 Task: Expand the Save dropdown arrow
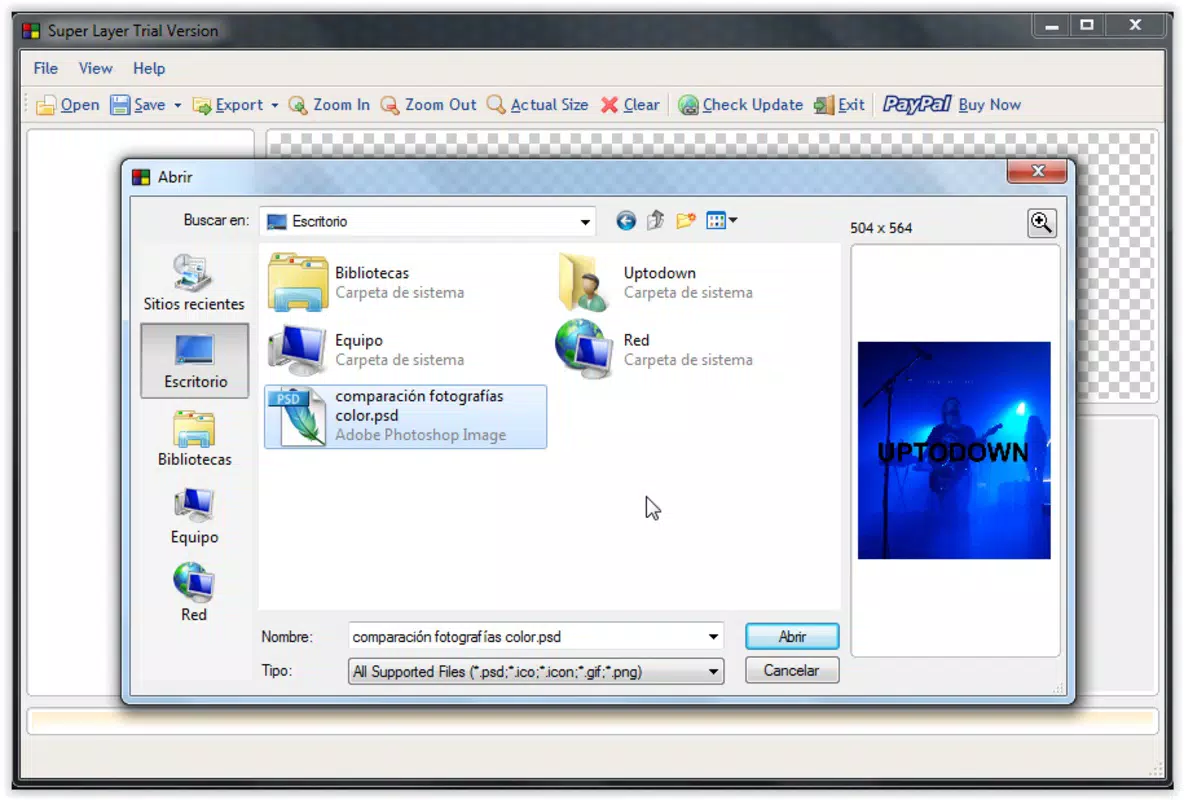tap(177, 106)
